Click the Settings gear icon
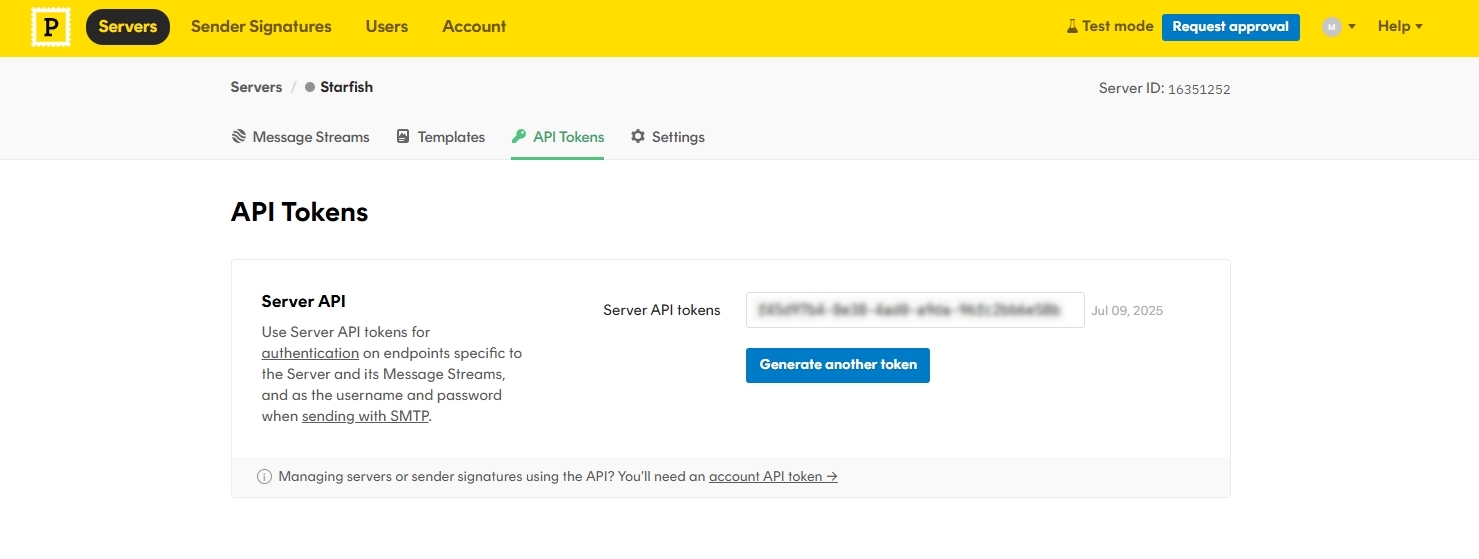The image size is (1479, 559). coord(638,136)
